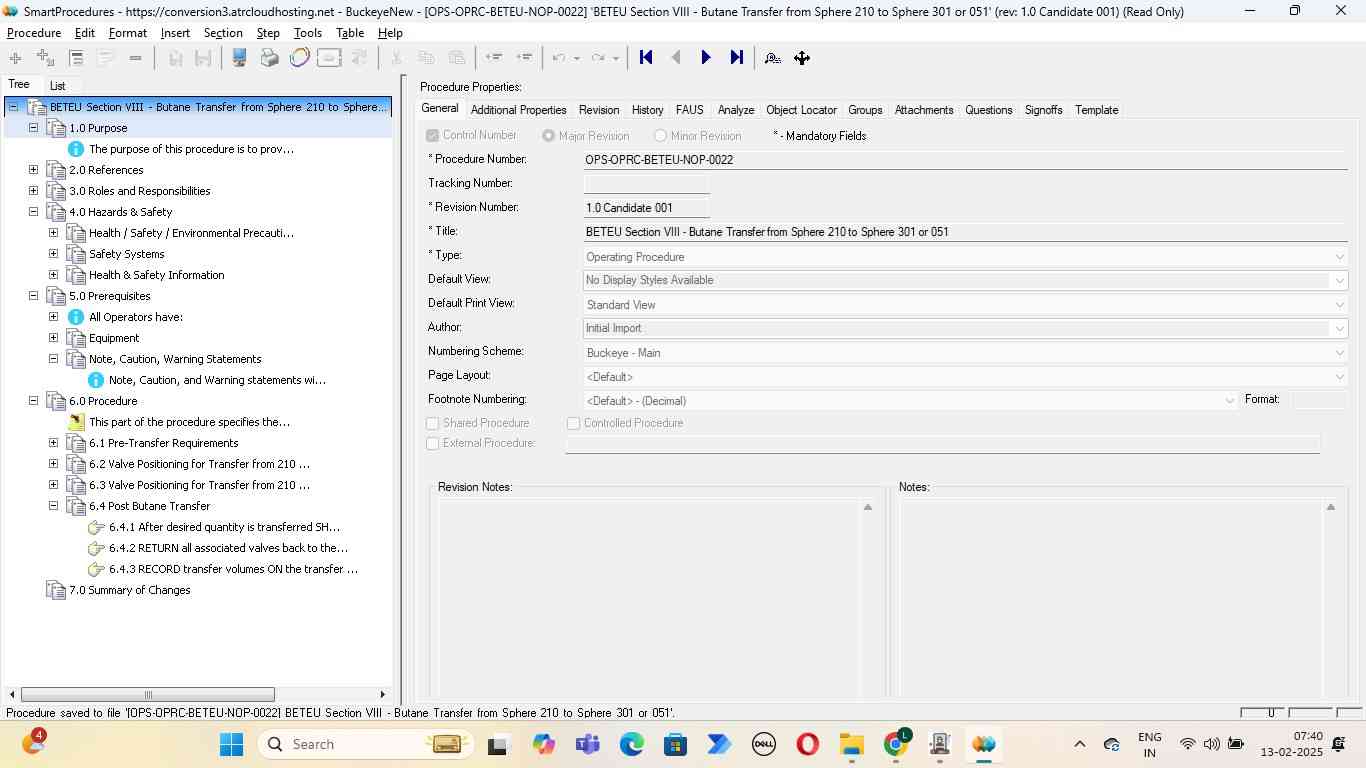The image size is (1366, 768).
Task: Switch to the Object Locator tab
Action: [x=801, y=110]
